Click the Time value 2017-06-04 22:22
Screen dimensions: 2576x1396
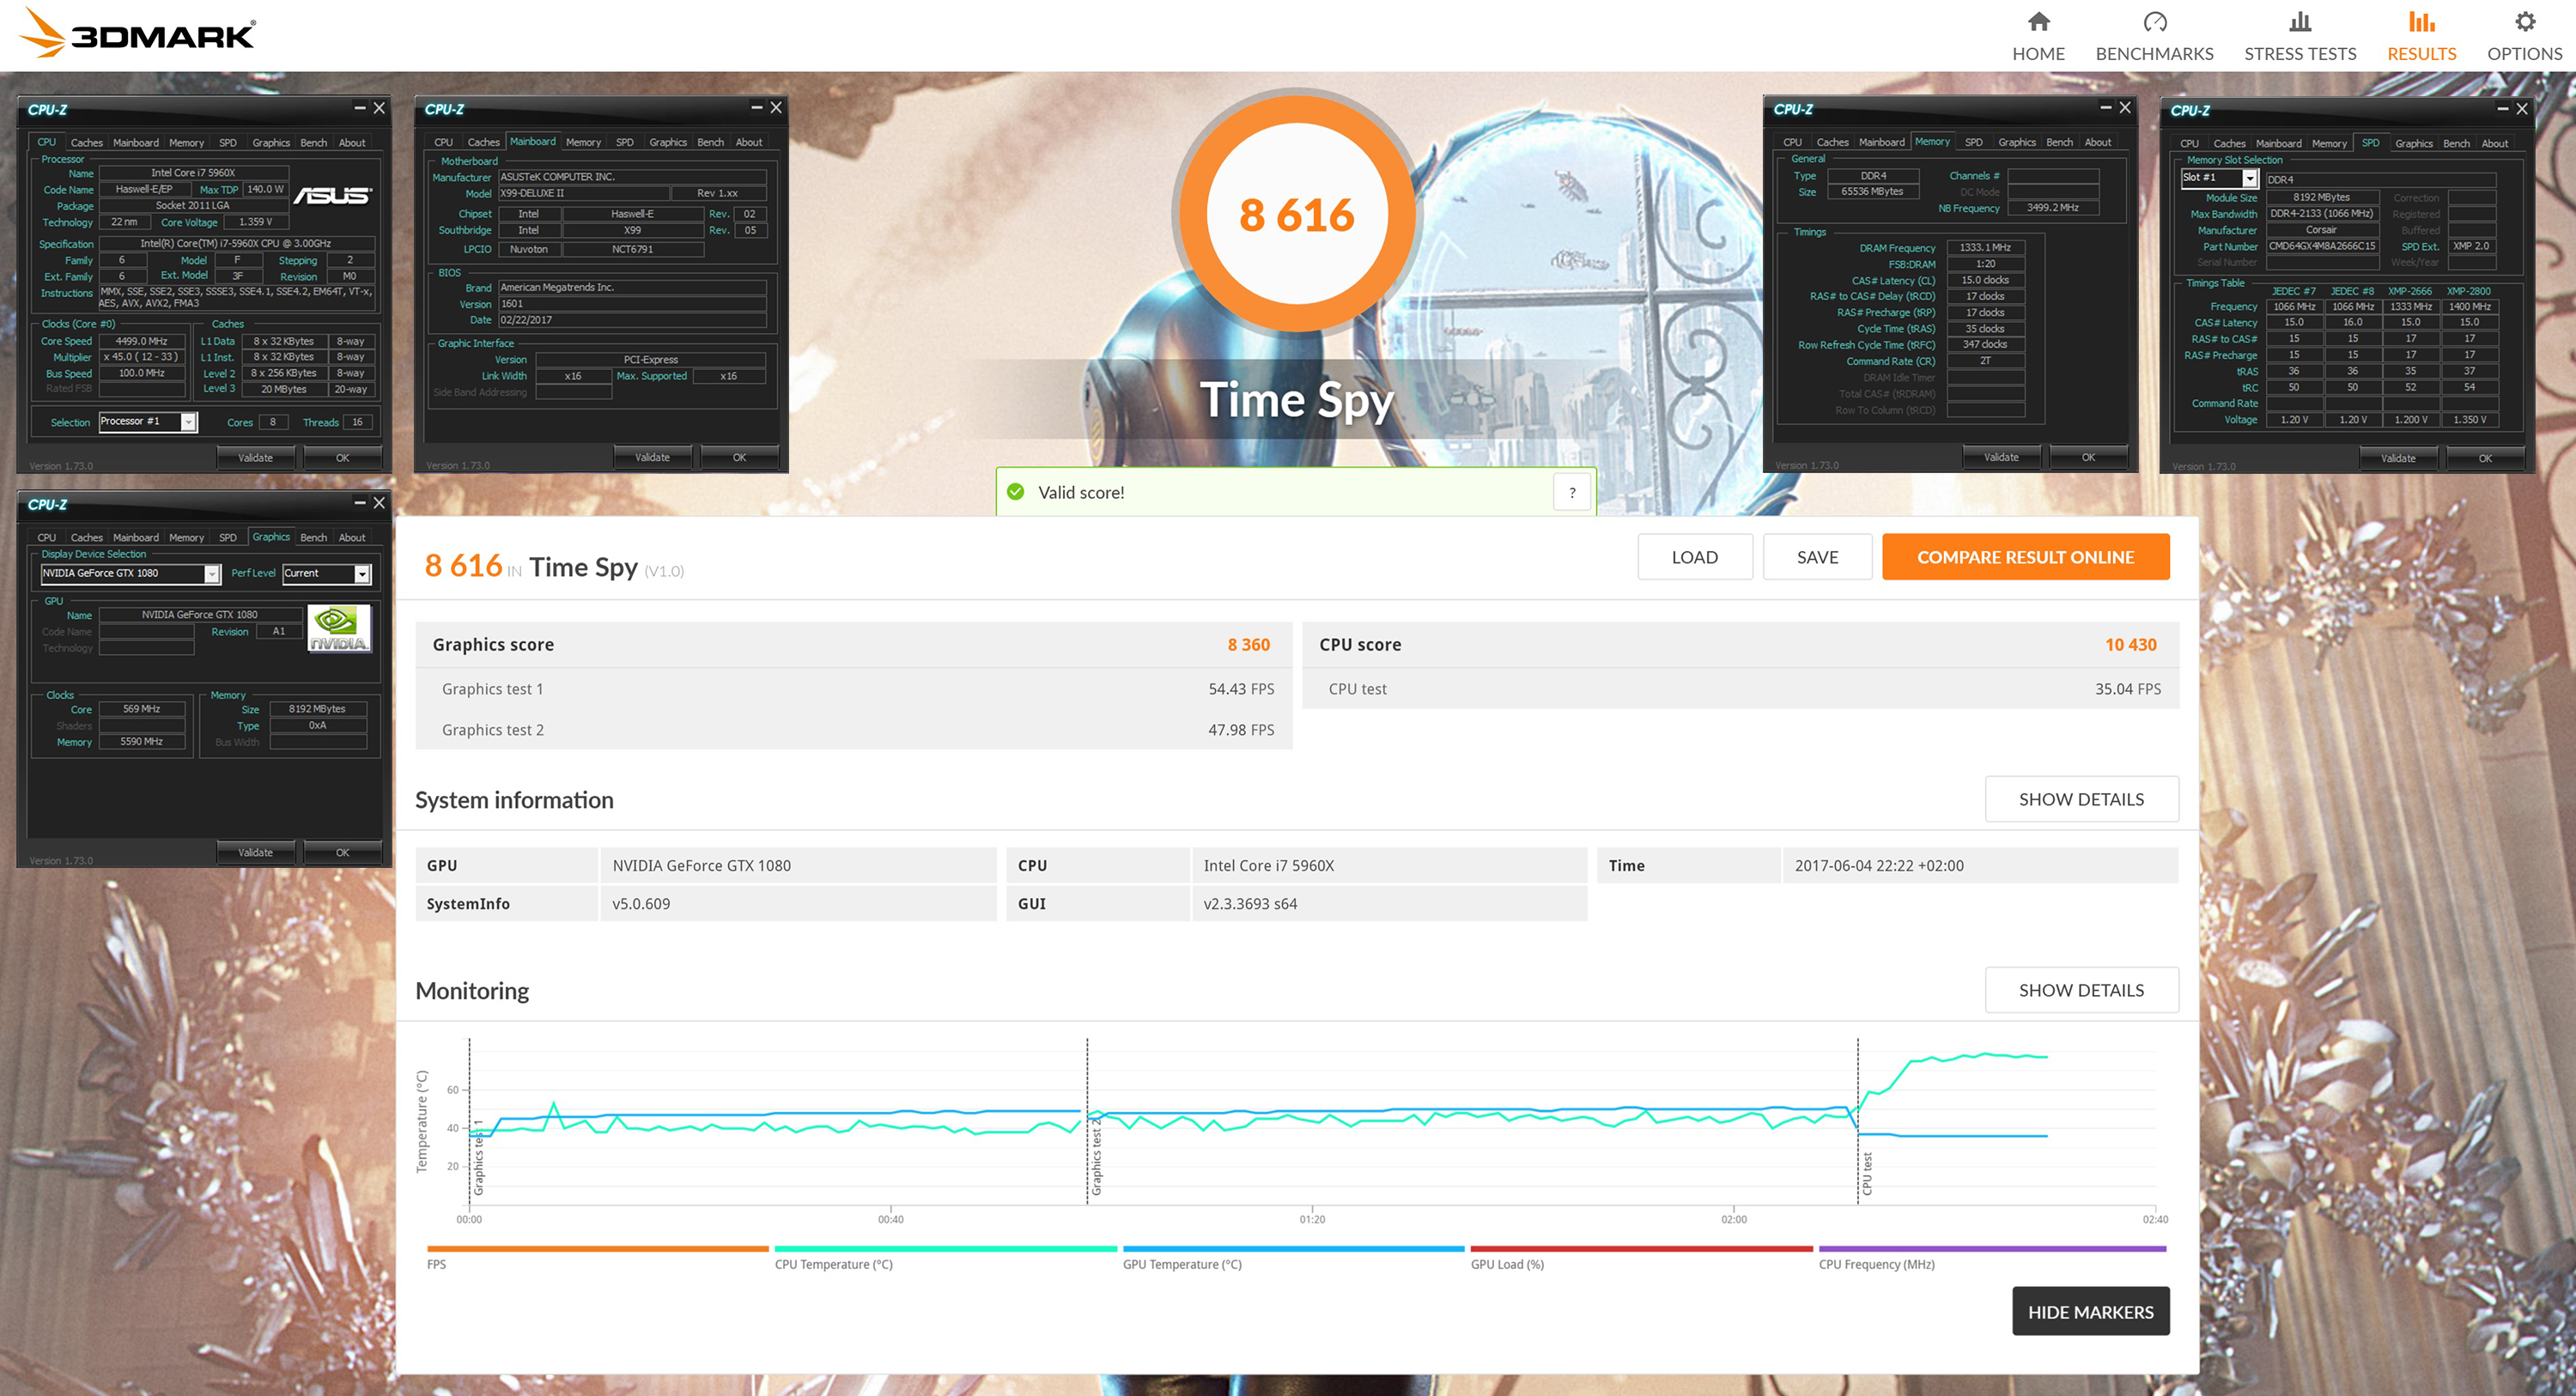(x=1878, y=866)
